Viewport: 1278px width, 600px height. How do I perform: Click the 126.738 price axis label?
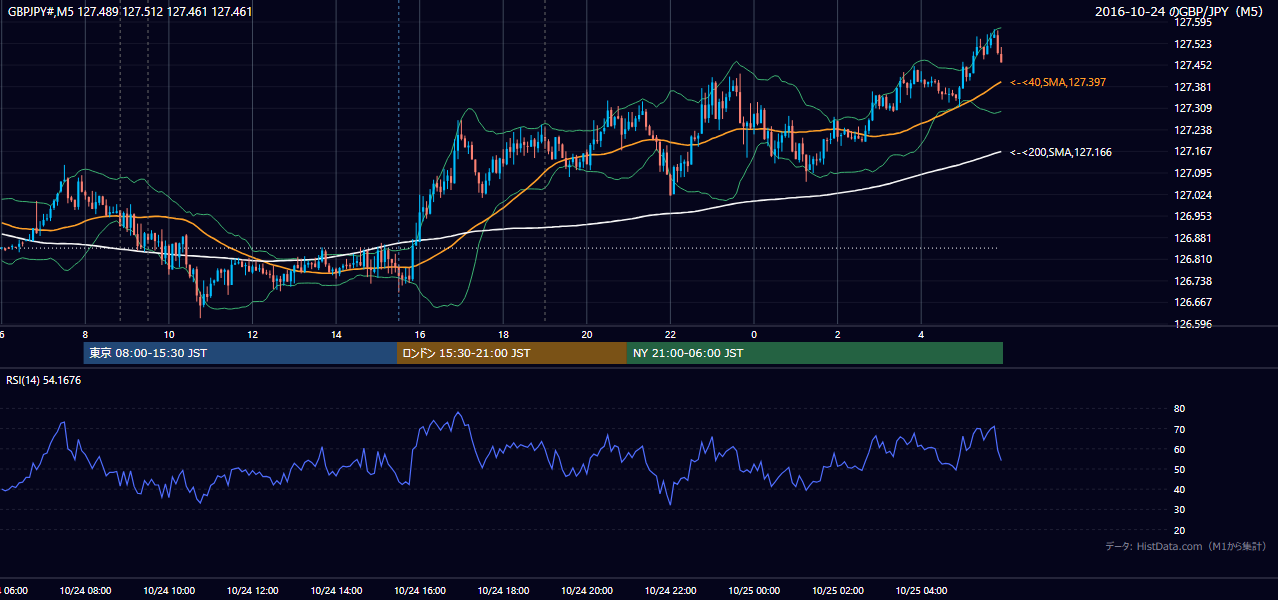(x=1193, y=281)
